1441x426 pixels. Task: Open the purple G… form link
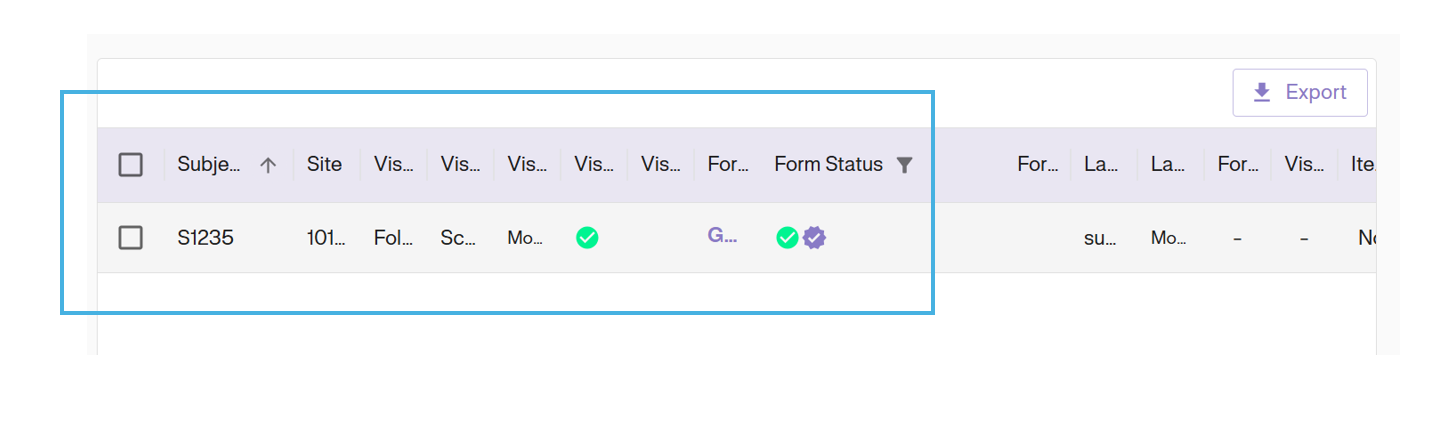pos(722,236)
